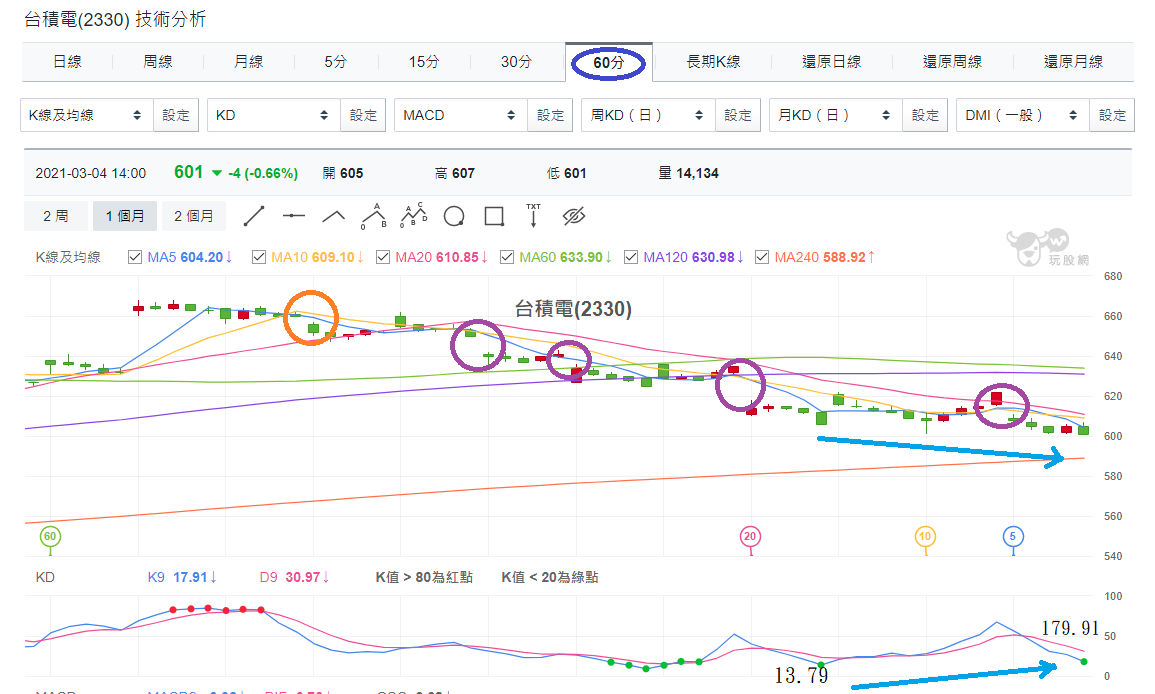The width and height of the screenshot is (1155, 694).
Task: Open the 周KD(日) indicator dropdown
Action: click(x=648, y=115)
